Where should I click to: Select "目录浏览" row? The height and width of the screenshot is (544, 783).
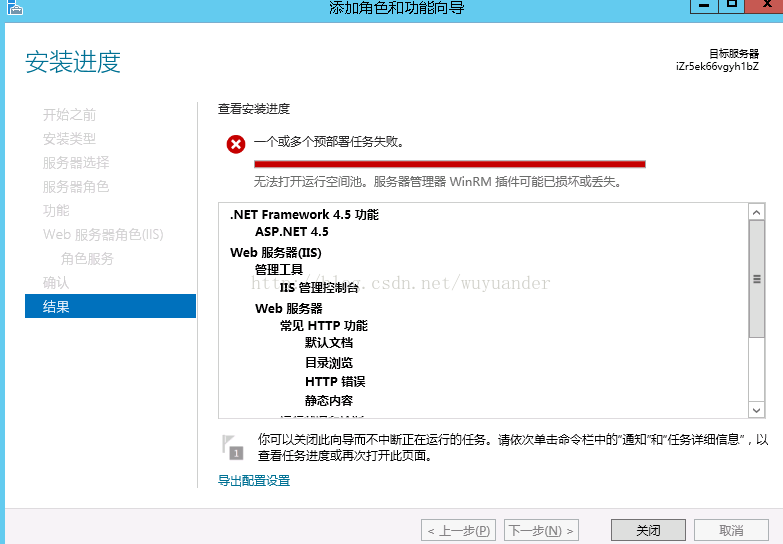(x=329, y=363)
